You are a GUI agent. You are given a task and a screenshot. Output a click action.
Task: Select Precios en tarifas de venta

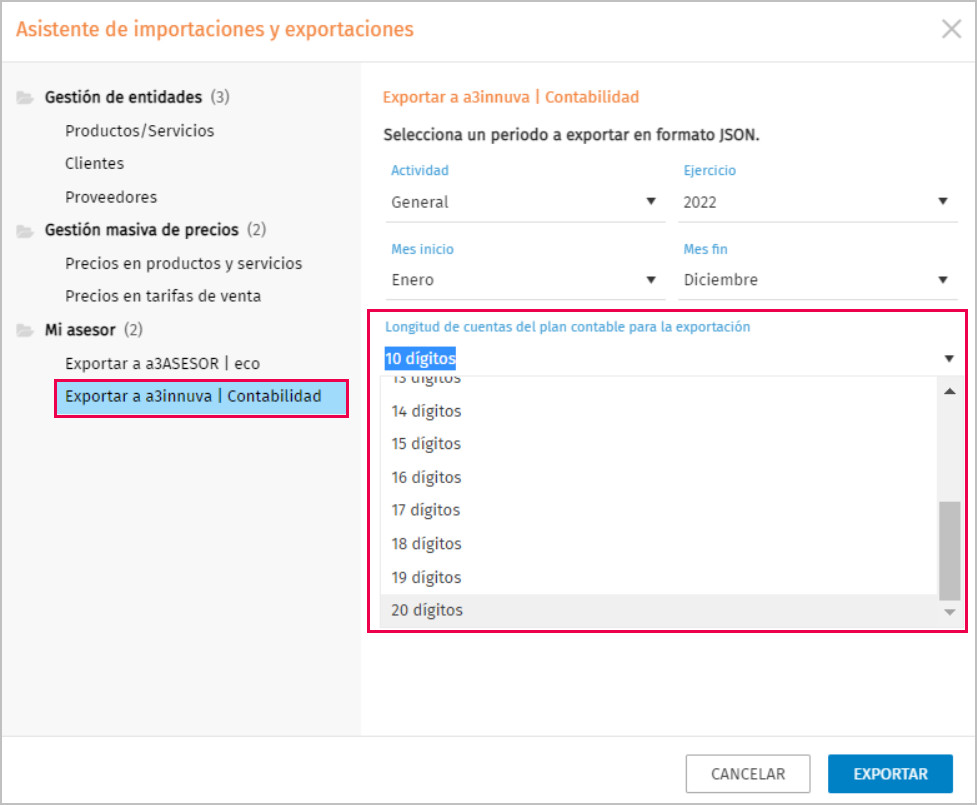(x=163, y=296)
